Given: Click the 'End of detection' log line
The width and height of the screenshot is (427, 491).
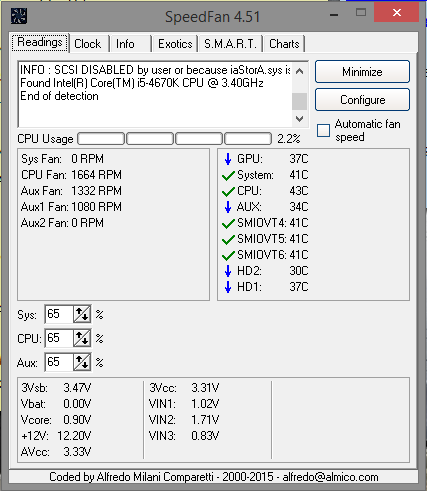Looking at the screenshot, I should 59,96.
